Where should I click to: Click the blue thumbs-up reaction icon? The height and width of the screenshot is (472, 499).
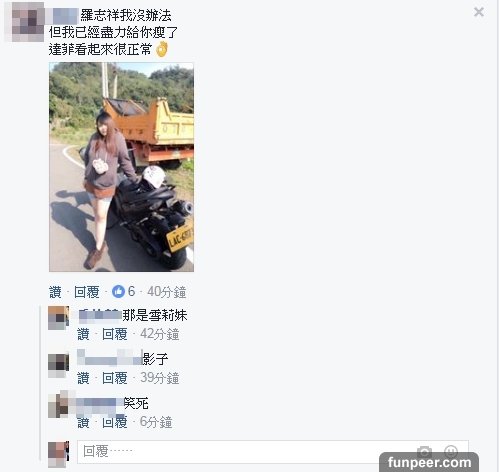[118, 292]
